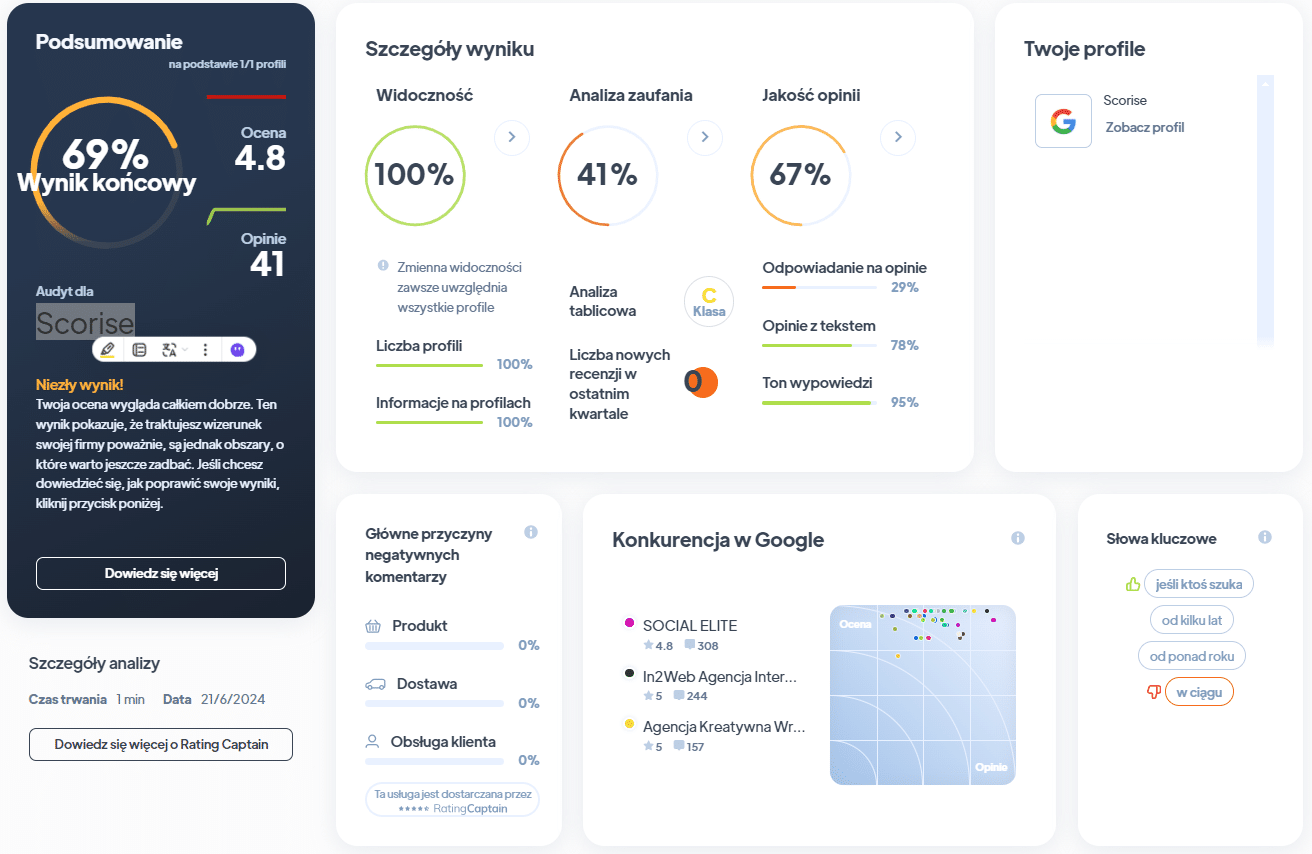
Task: Click the Szczegóły wyniku heading
Action: click(450, 49)
